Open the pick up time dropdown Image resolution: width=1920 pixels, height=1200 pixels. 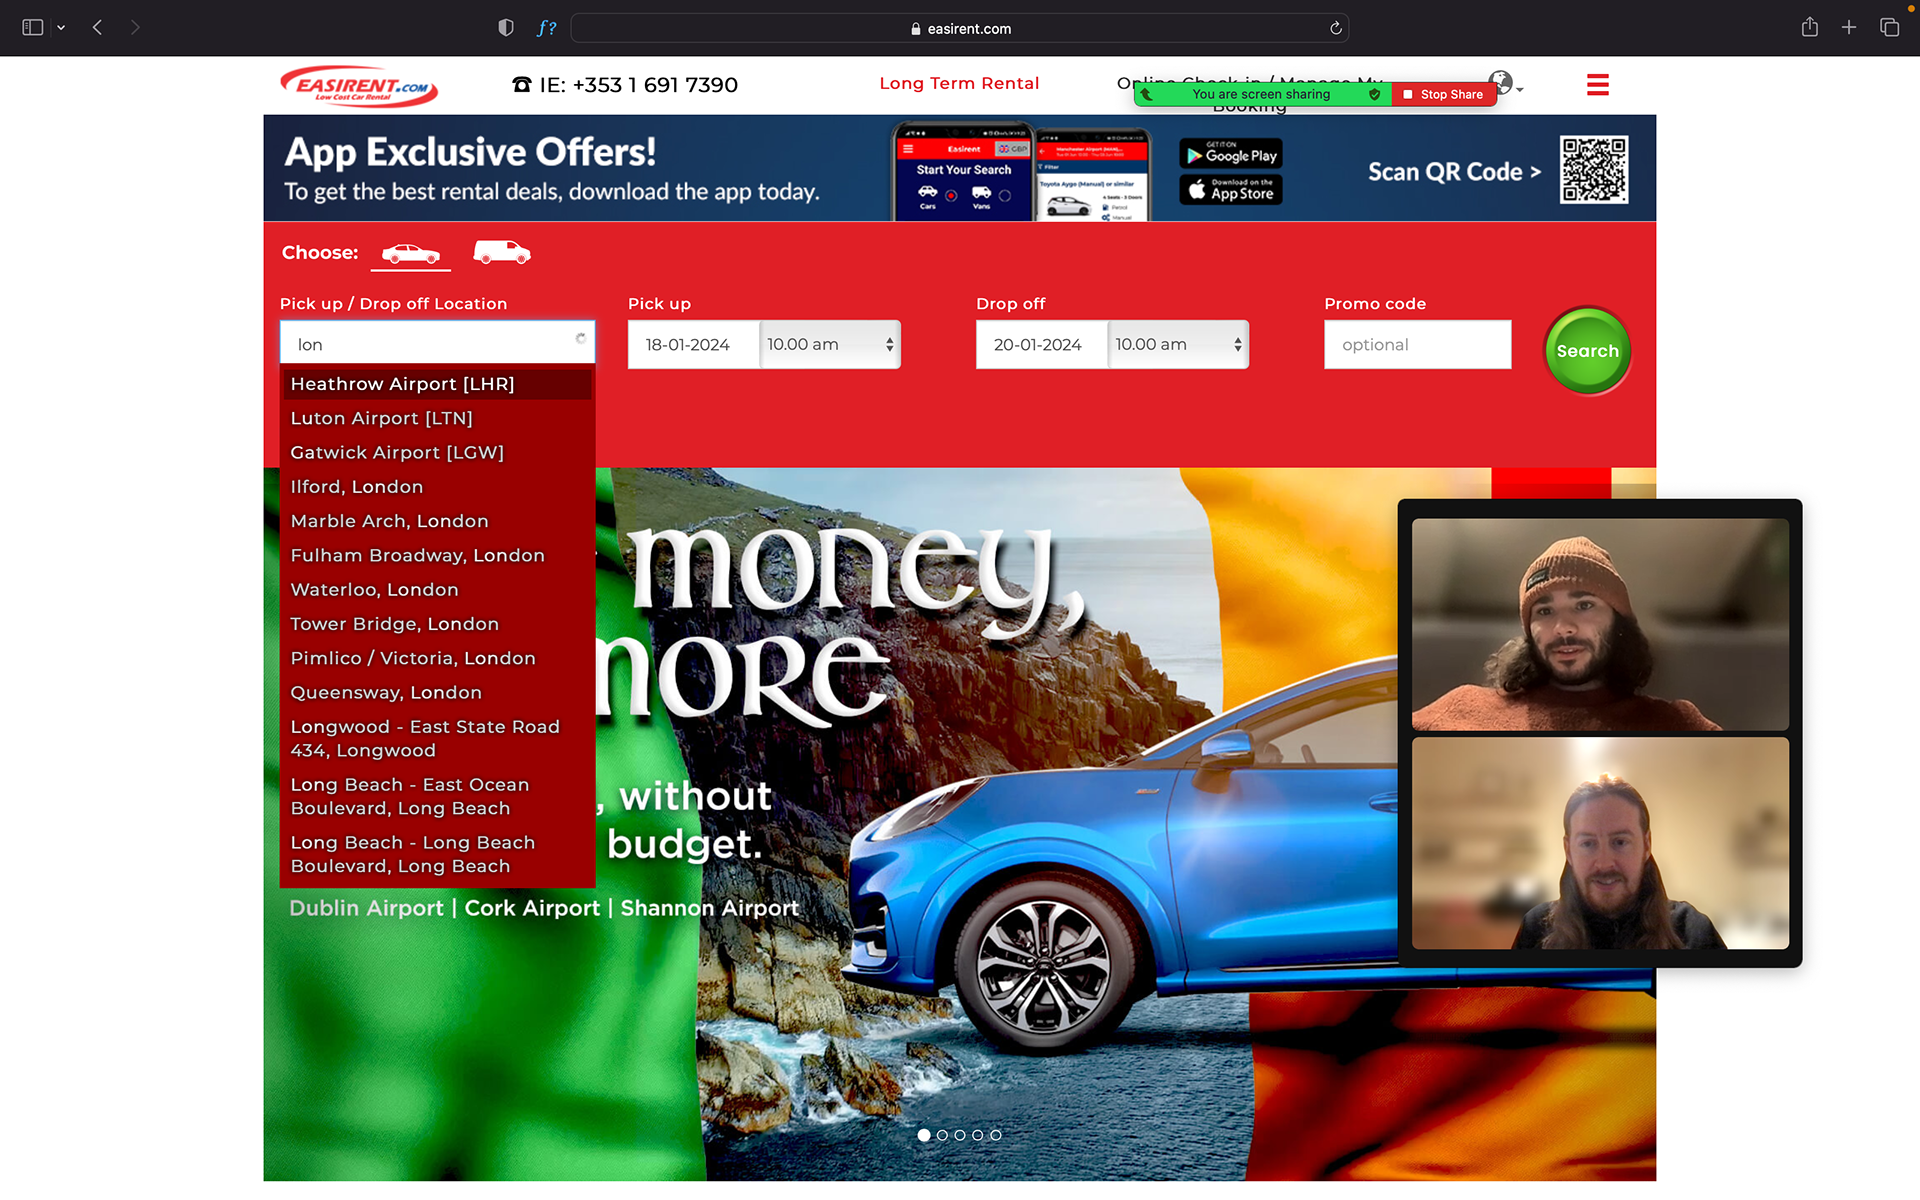[830, 344]
